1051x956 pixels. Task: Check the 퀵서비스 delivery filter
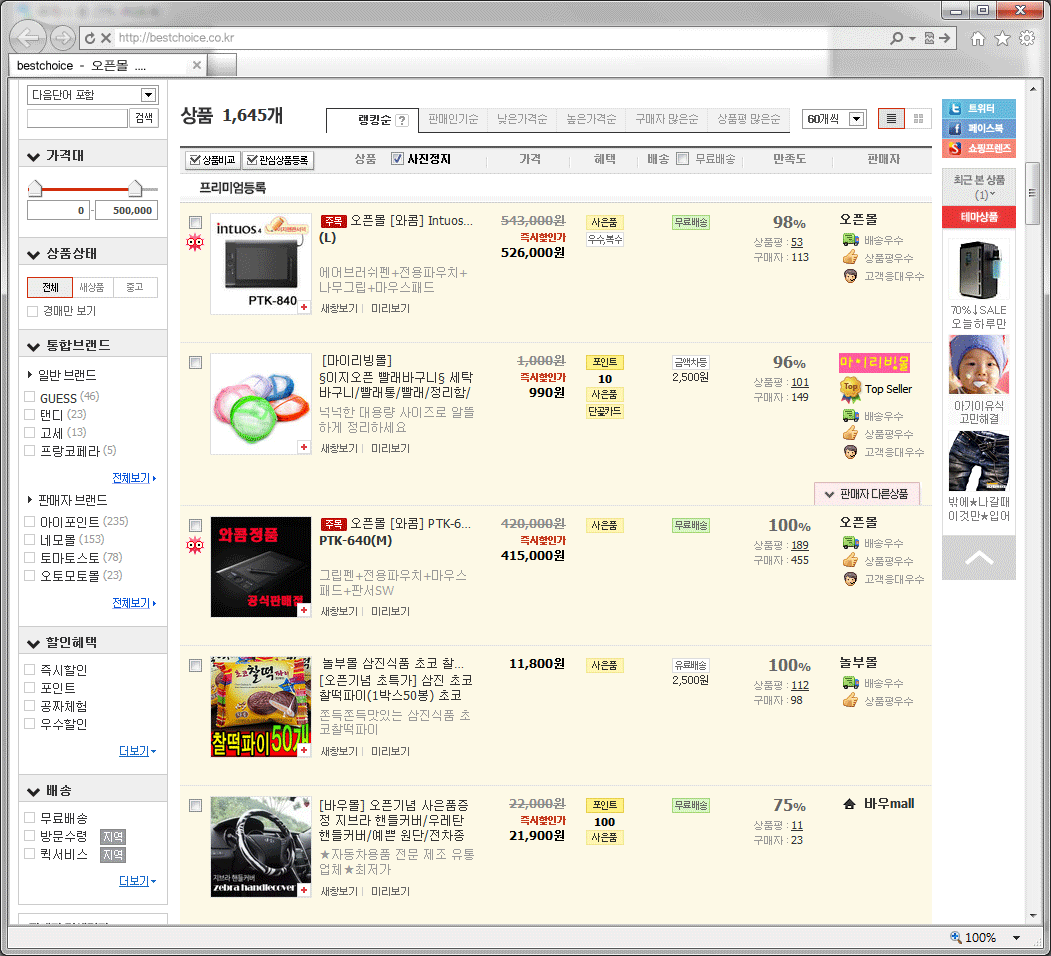(29, 853)
